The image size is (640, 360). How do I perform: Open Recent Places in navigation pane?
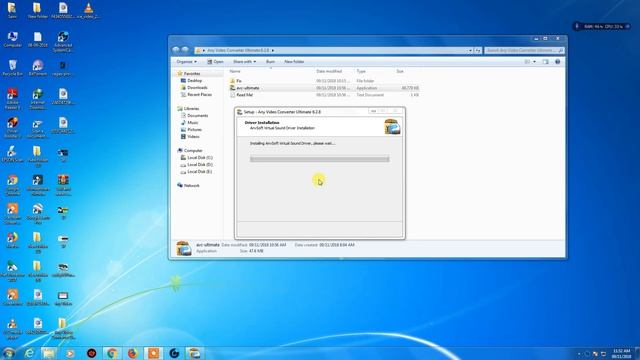[x=199, y=95]
